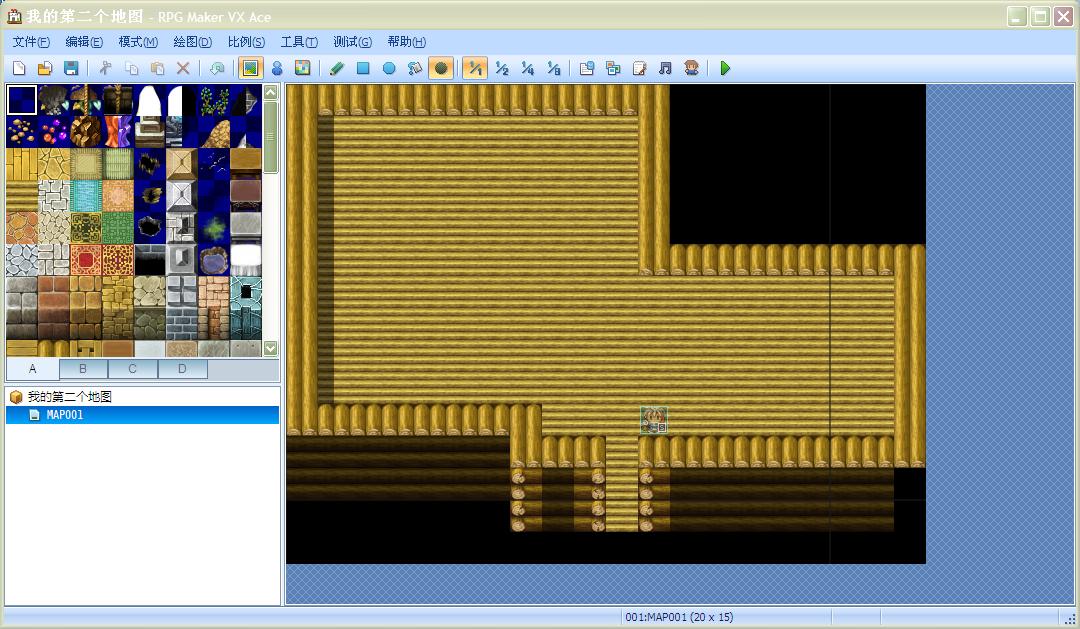Switch to tileset tab B
The height and width of the screenshot is (629, 1080).
coord(83,369)
